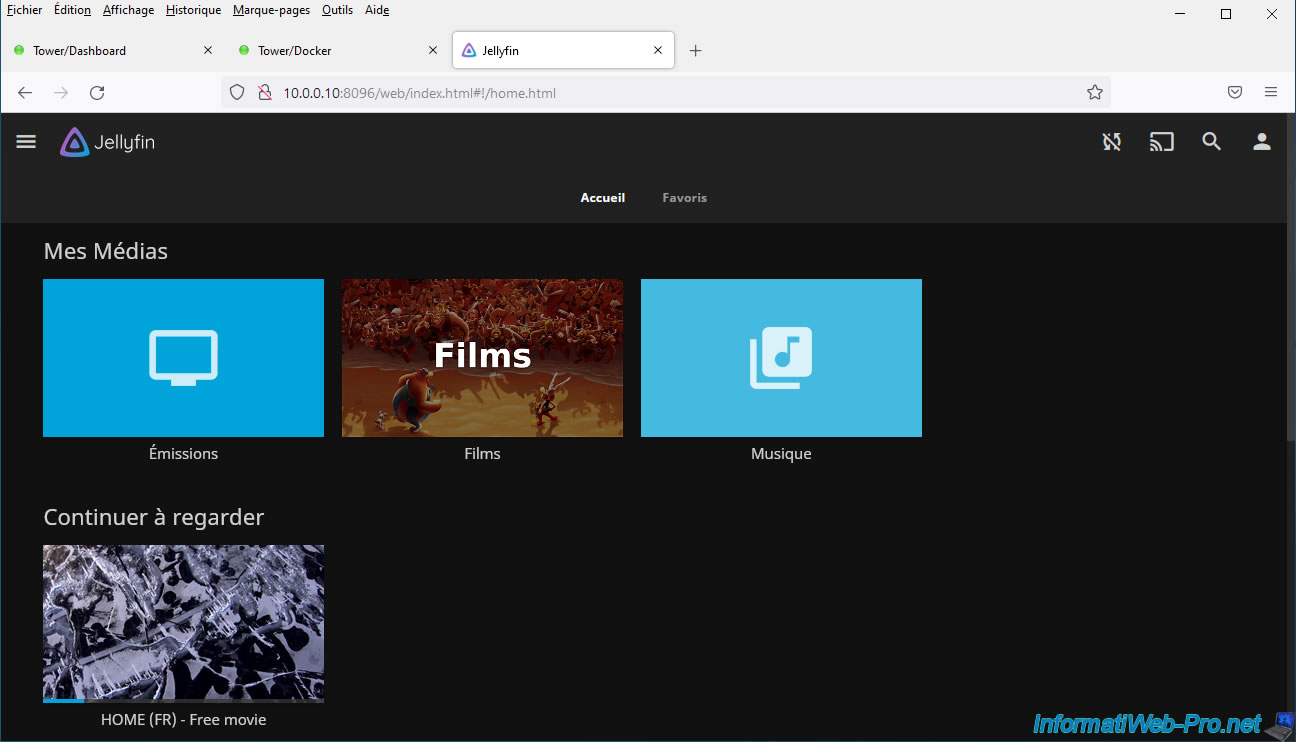Open the Historique menu
The height and width of the screenshot is (742, 1296).
coord(193,10)
